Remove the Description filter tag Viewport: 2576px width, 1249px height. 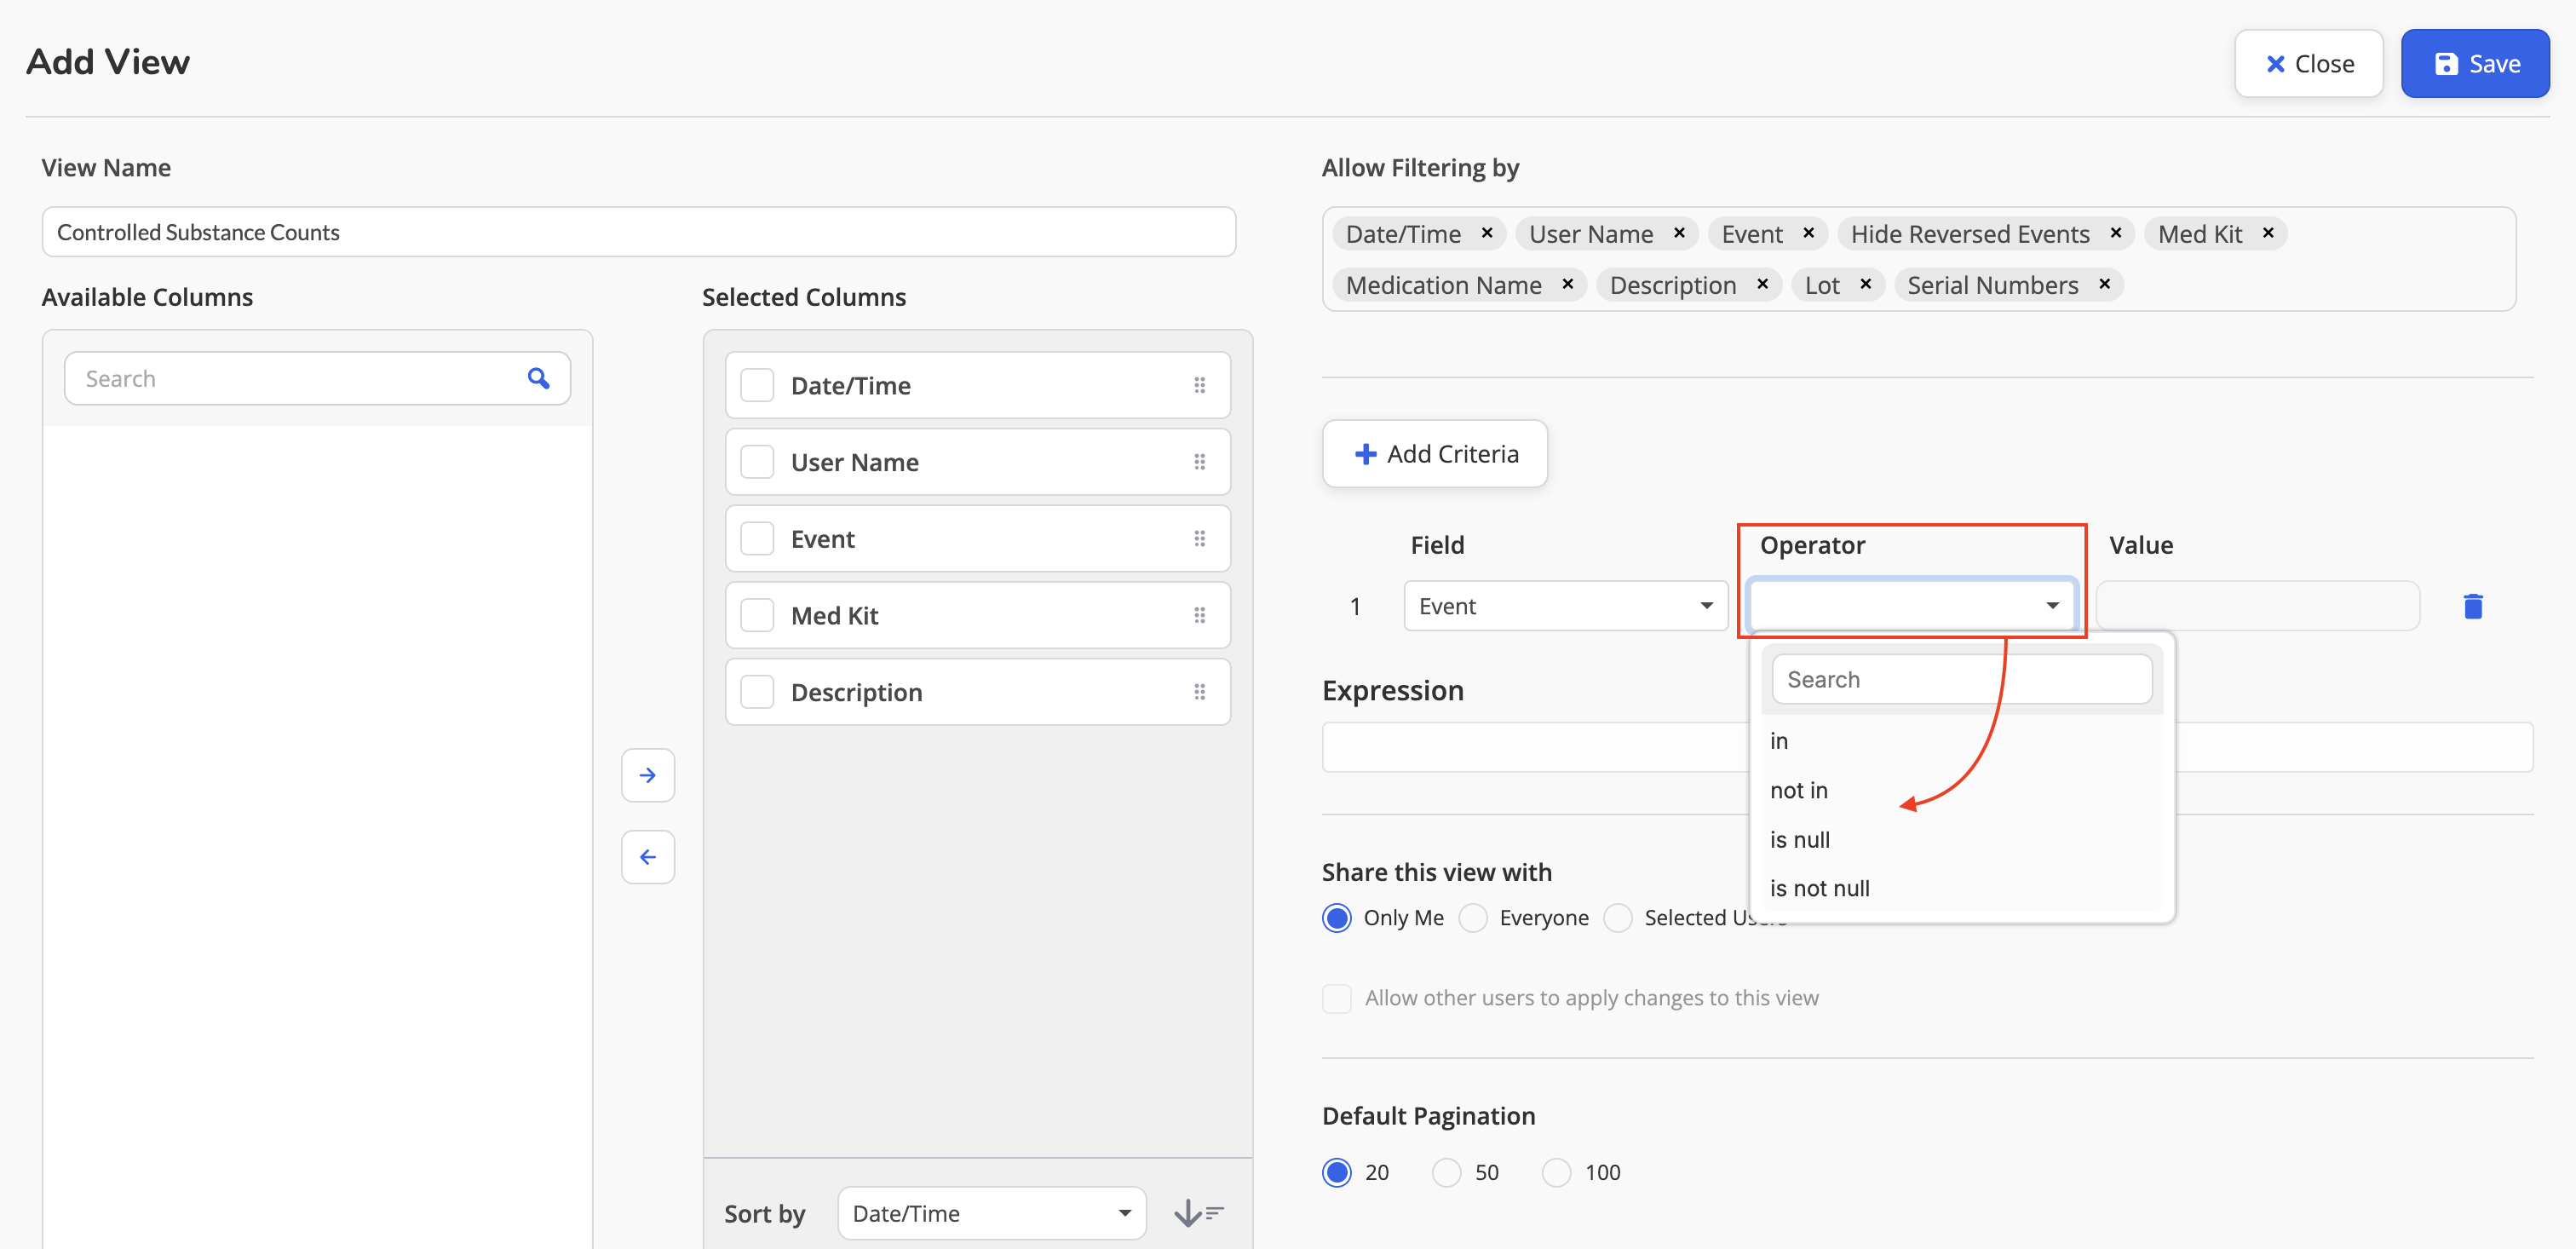[x=1762, y=285]
